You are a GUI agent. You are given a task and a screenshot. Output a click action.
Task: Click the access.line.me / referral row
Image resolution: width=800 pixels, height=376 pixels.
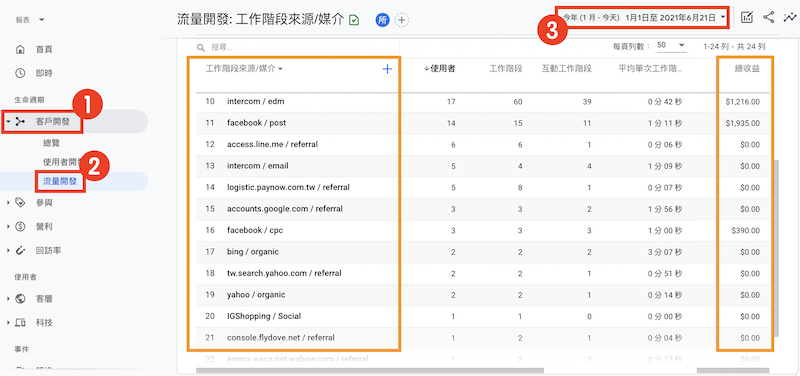[482, 144]
